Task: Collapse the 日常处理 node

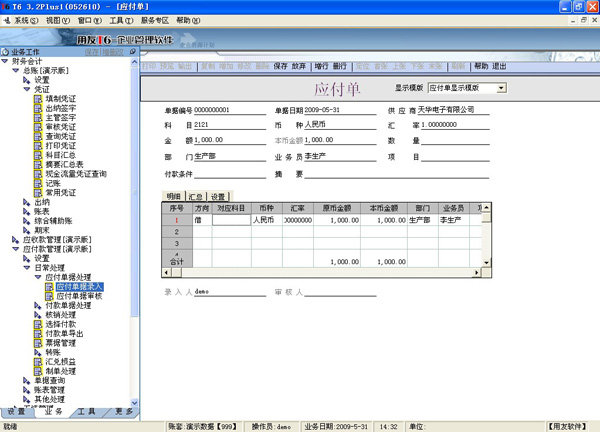Action: [27, 268]
